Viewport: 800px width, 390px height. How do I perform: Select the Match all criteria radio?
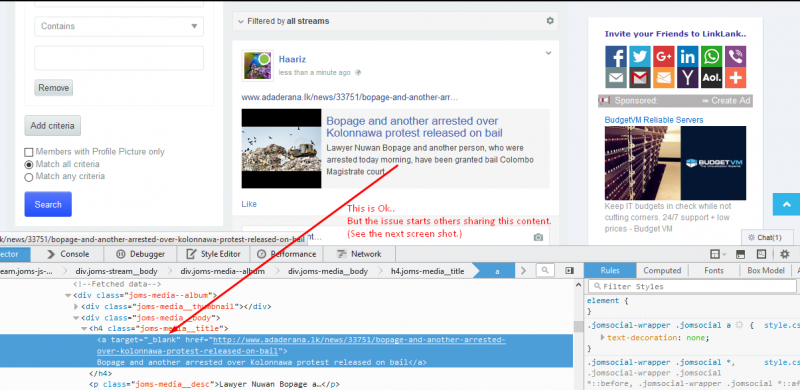tap(29, 165)
